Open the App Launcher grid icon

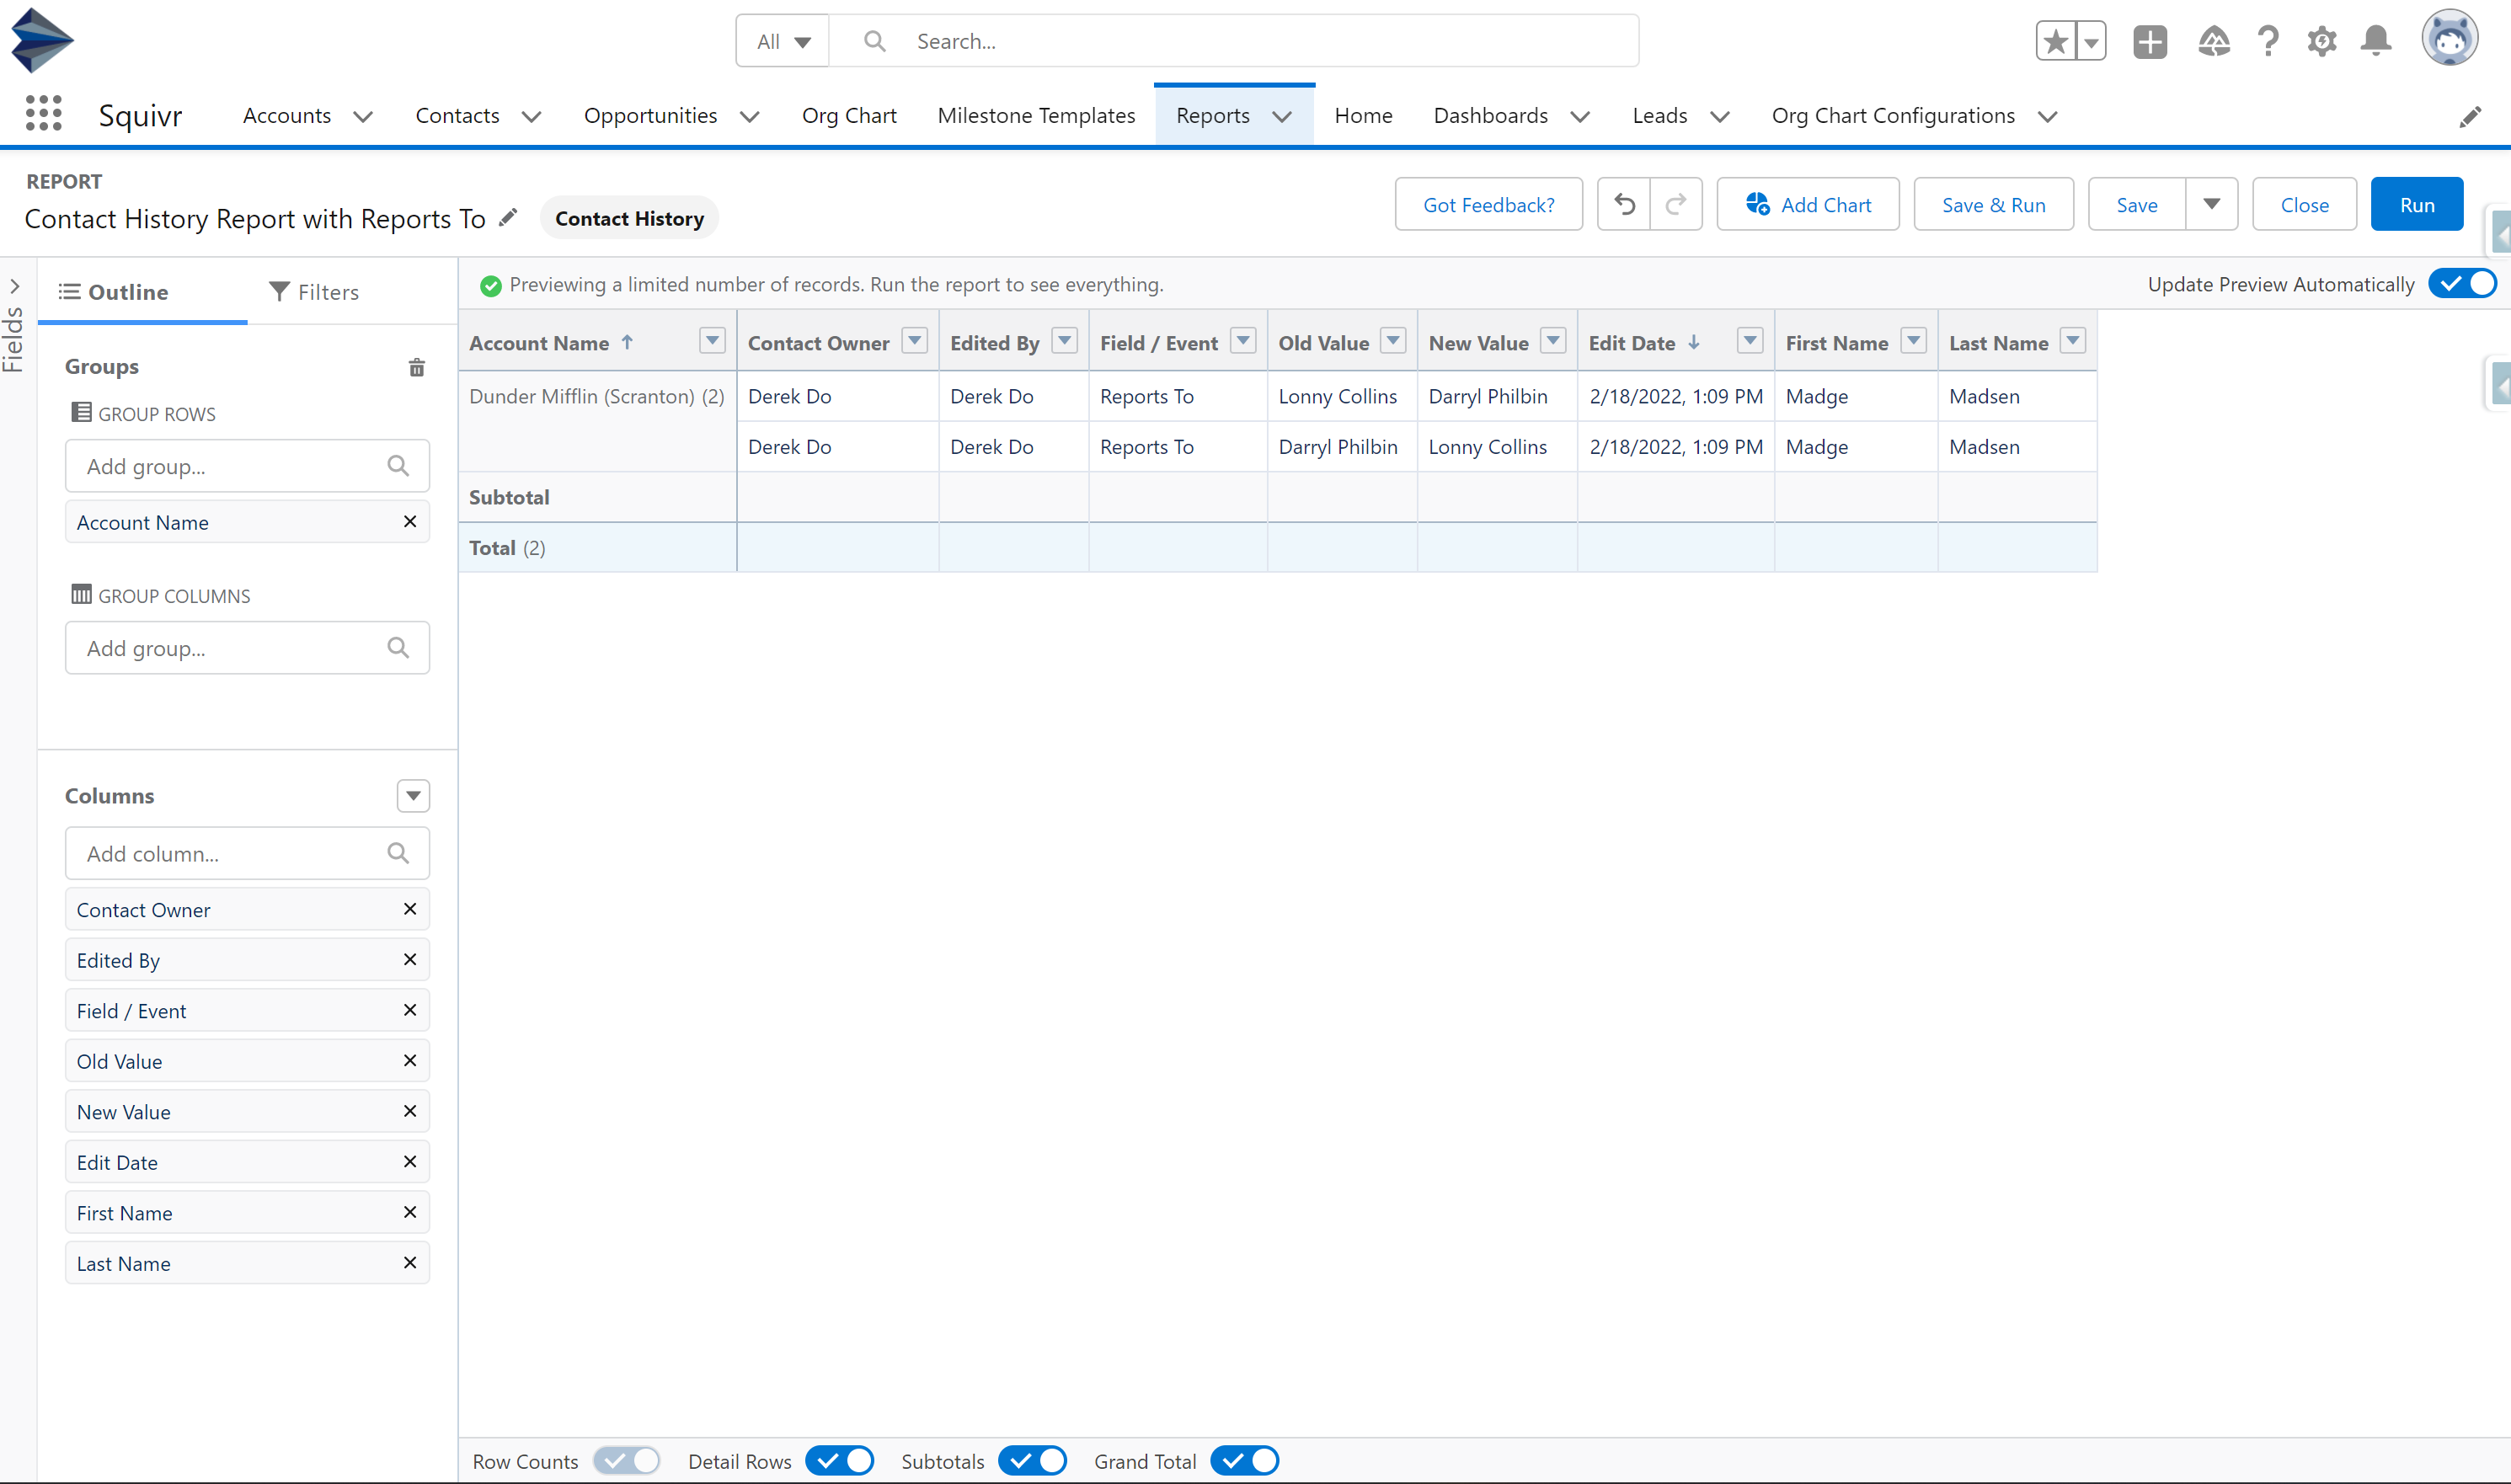click(x=43, y=114)
